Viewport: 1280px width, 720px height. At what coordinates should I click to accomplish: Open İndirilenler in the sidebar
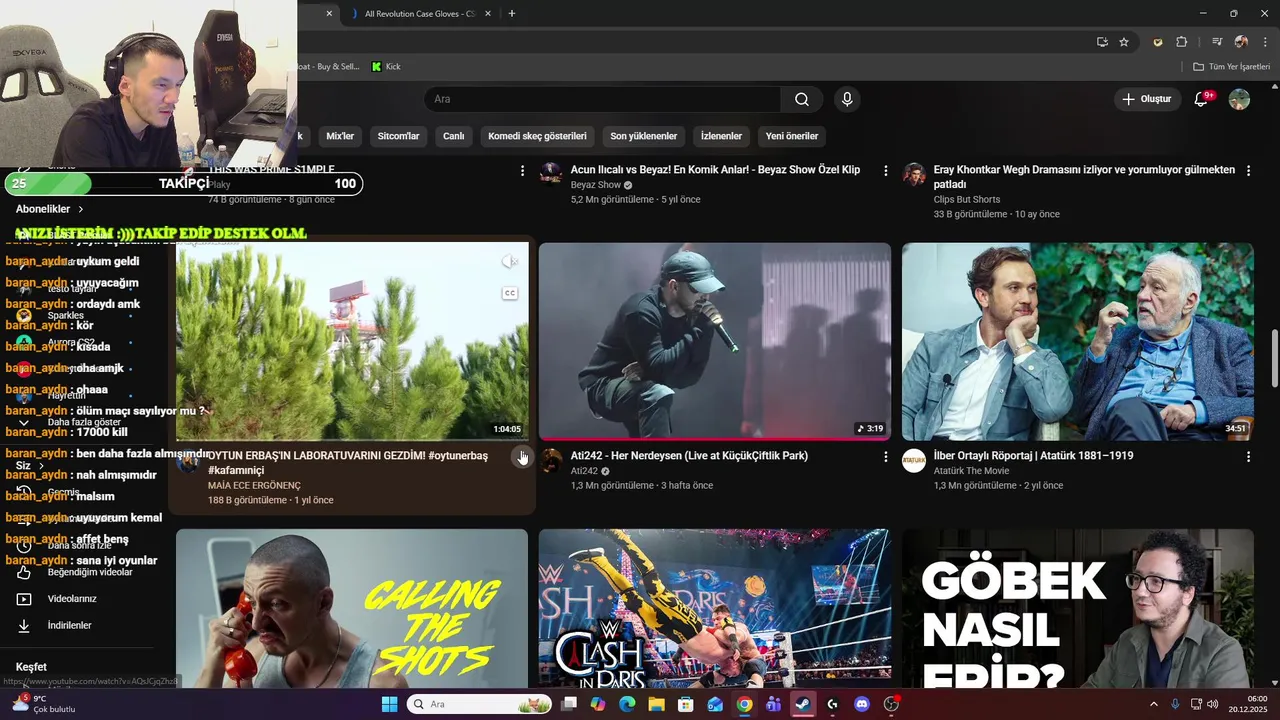(x=69, y=626)
